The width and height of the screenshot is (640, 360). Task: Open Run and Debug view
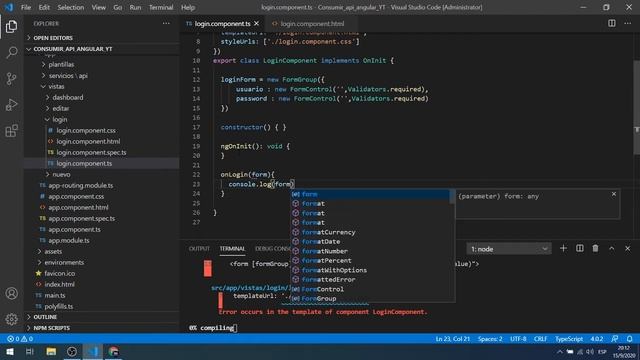pos(11,104)
